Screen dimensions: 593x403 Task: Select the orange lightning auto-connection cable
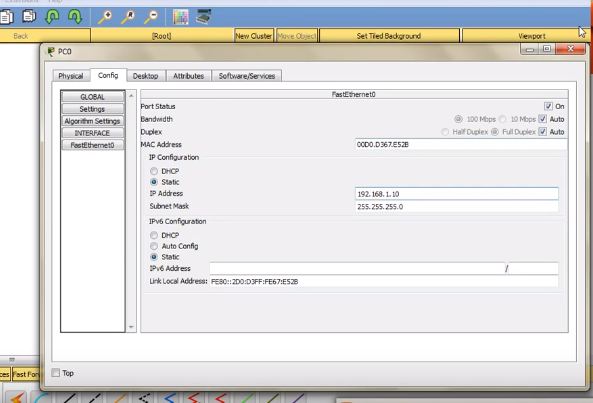point(17,398)
